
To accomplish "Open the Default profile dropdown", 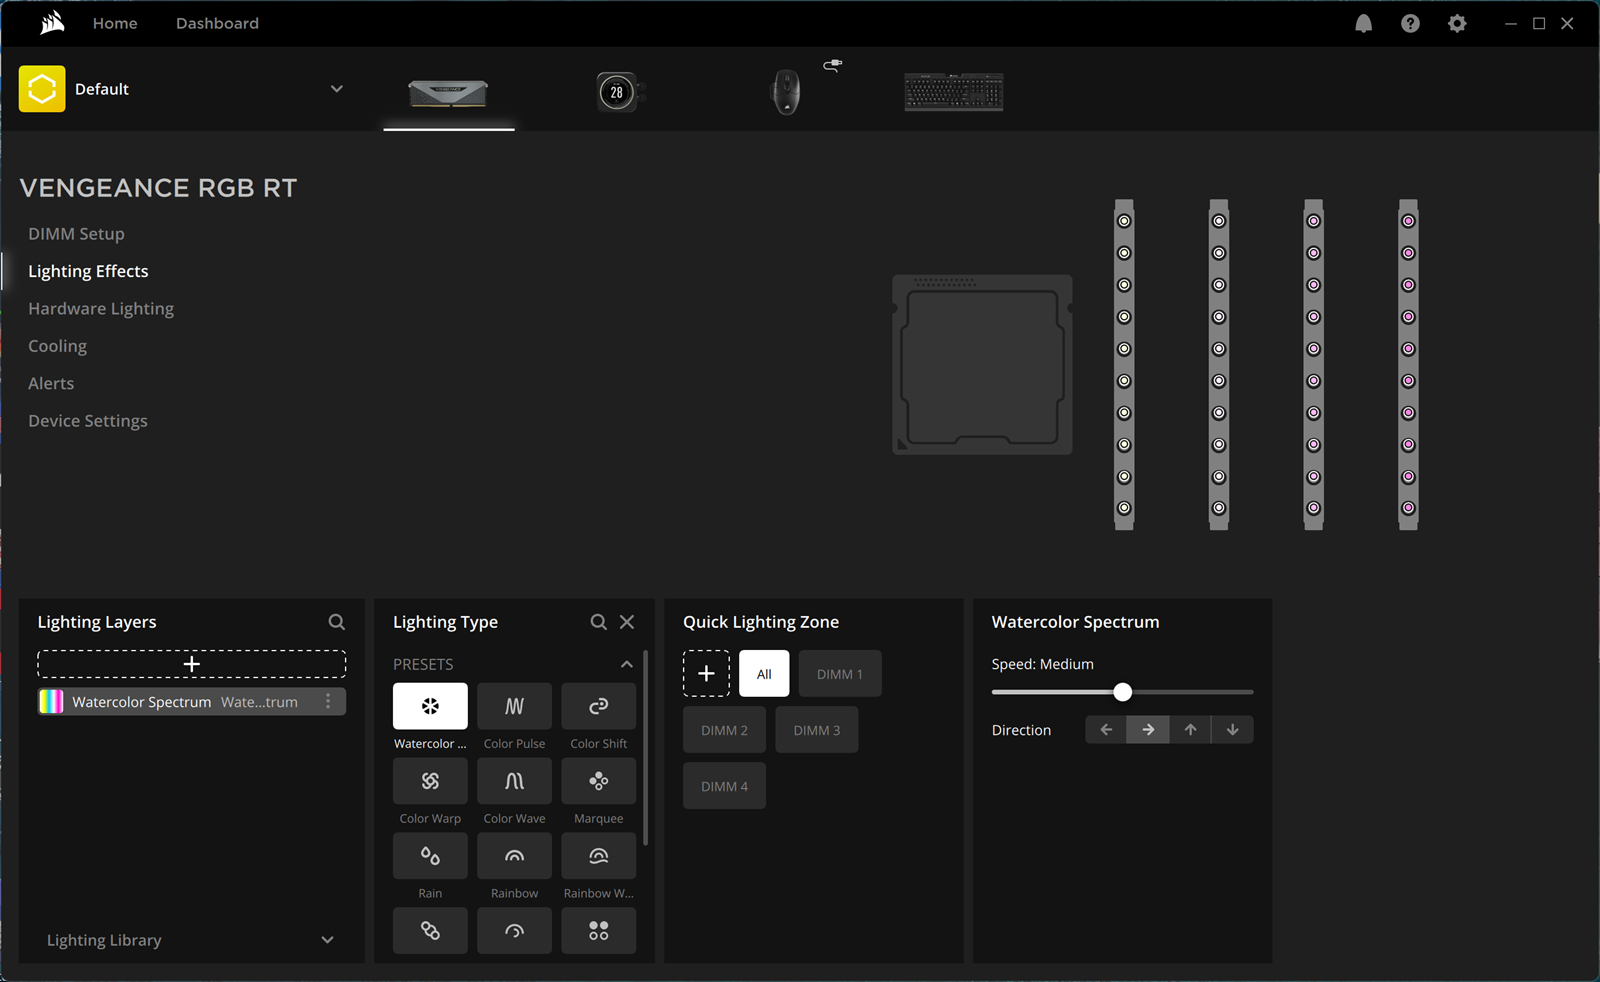I will (337, 89).
